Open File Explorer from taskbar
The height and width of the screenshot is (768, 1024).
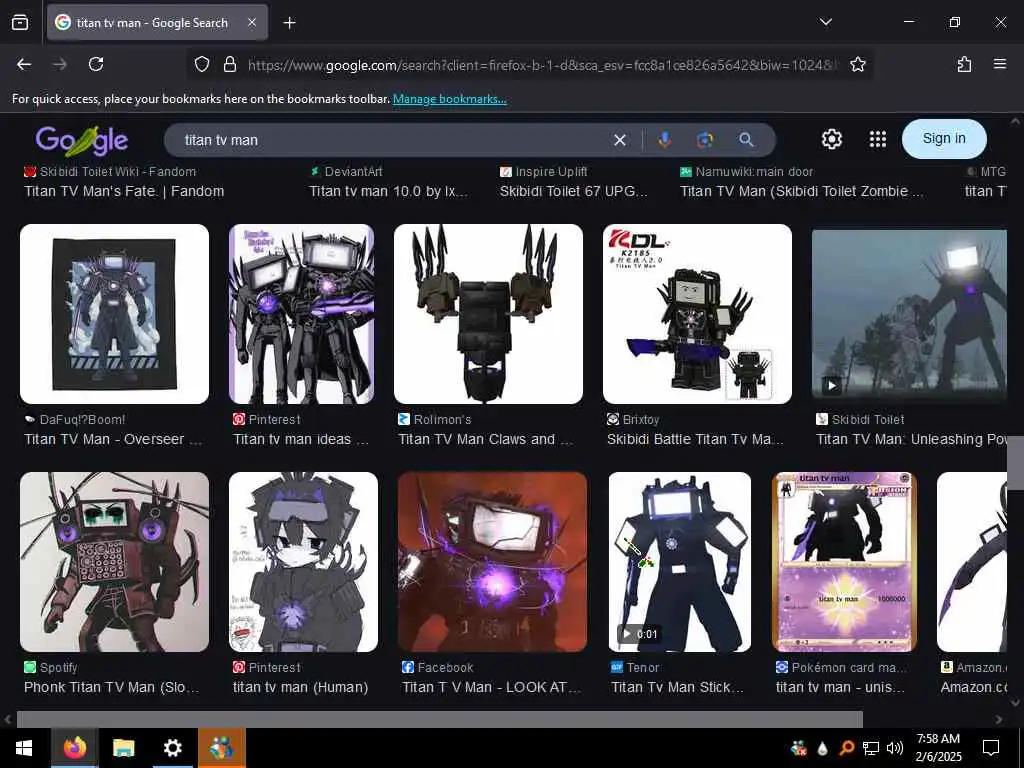coord(123,748)
